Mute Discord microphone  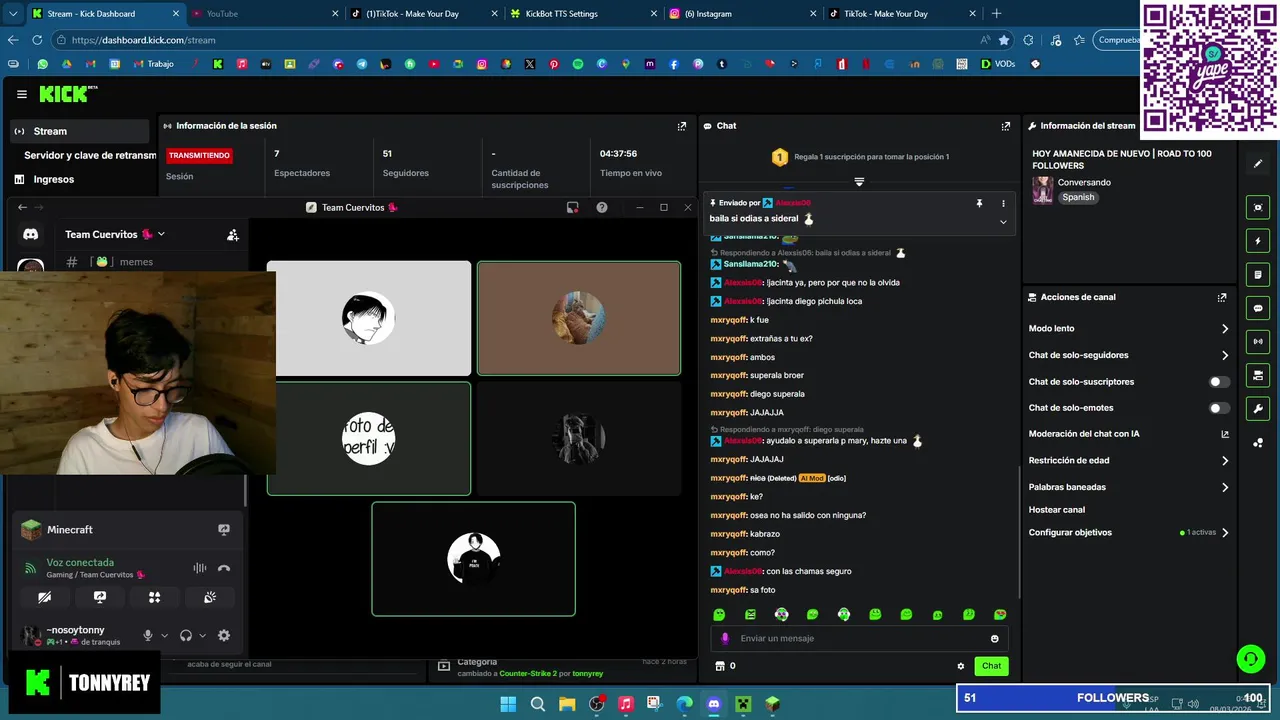[148, 635]
